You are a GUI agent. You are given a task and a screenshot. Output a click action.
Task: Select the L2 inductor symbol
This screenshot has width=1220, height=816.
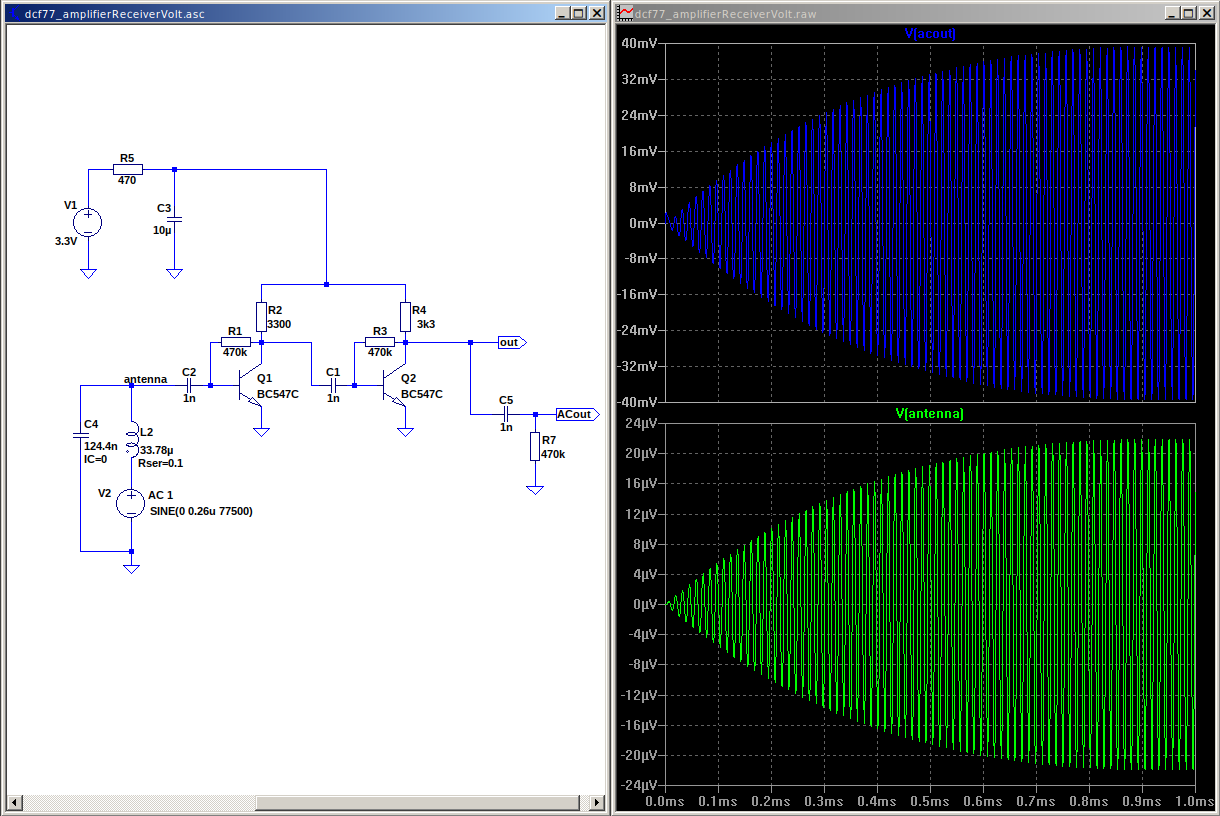pos(131,439)
